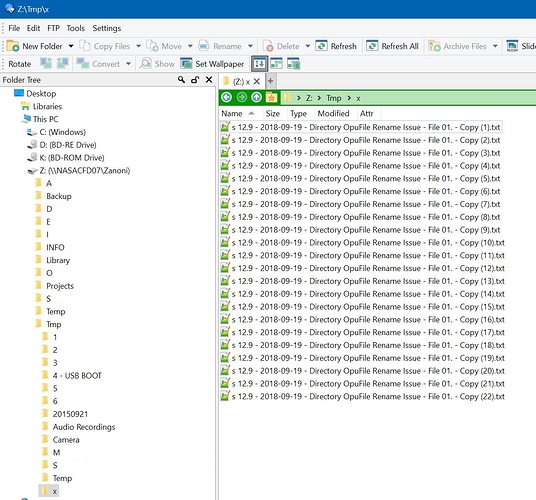The height and width of the screenshot is (500, 536).
Task: Click the green Forward navigation arrow
Action: 242,97
